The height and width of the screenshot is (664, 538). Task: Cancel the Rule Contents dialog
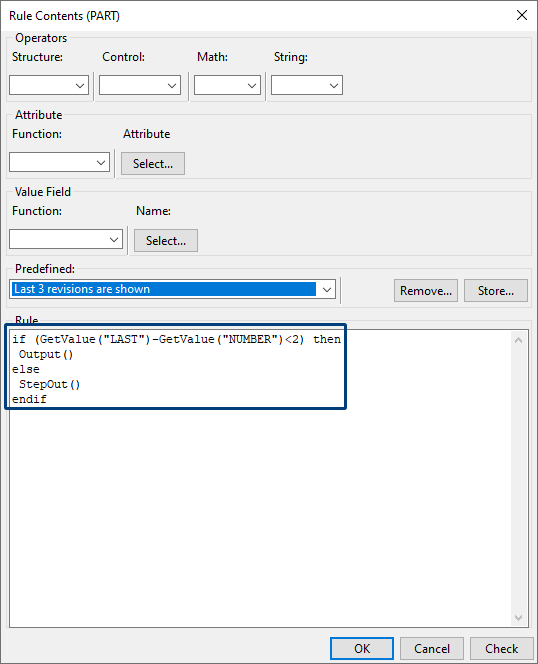coord(432,648)
